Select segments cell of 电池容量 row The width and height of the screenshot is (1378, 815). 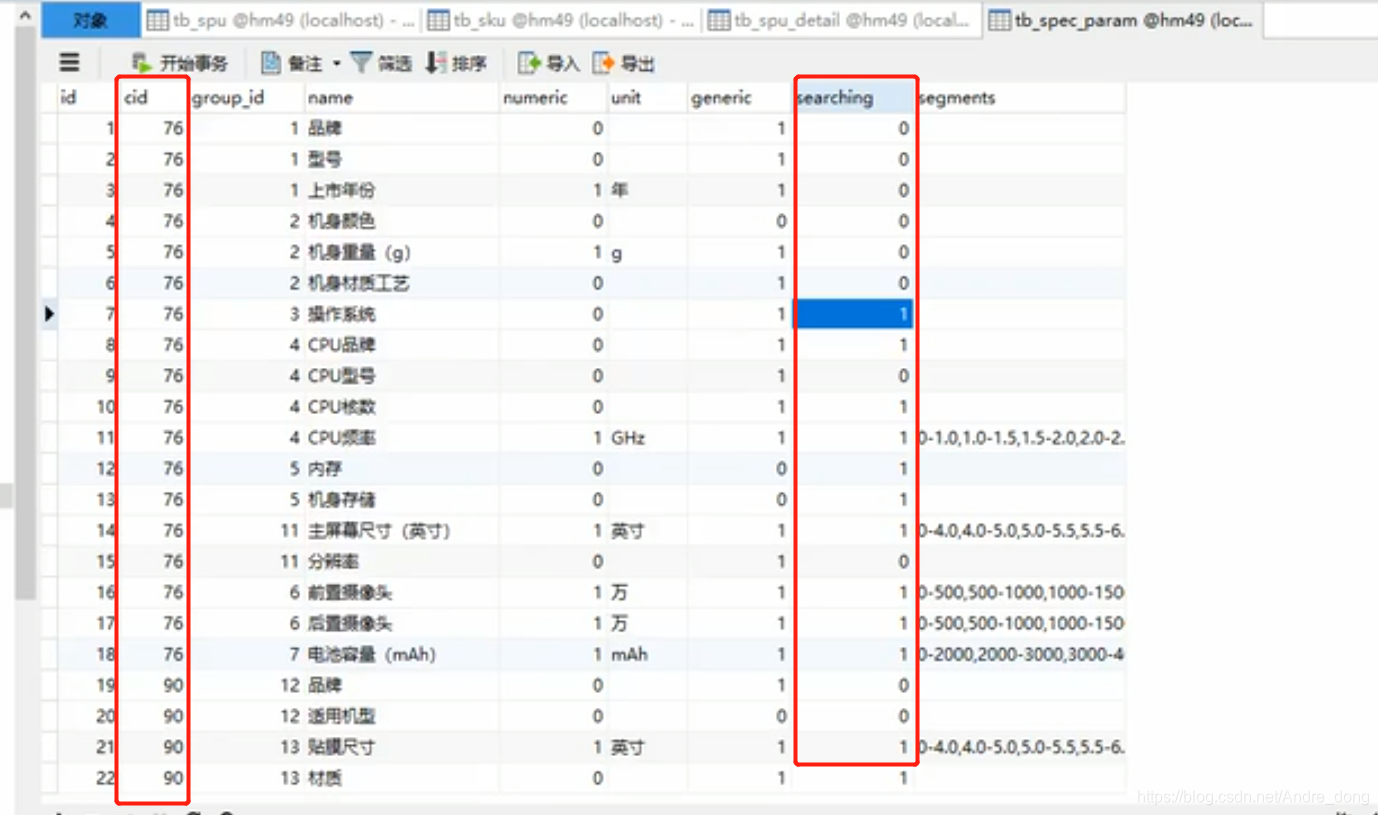[x=1020, y=654]
